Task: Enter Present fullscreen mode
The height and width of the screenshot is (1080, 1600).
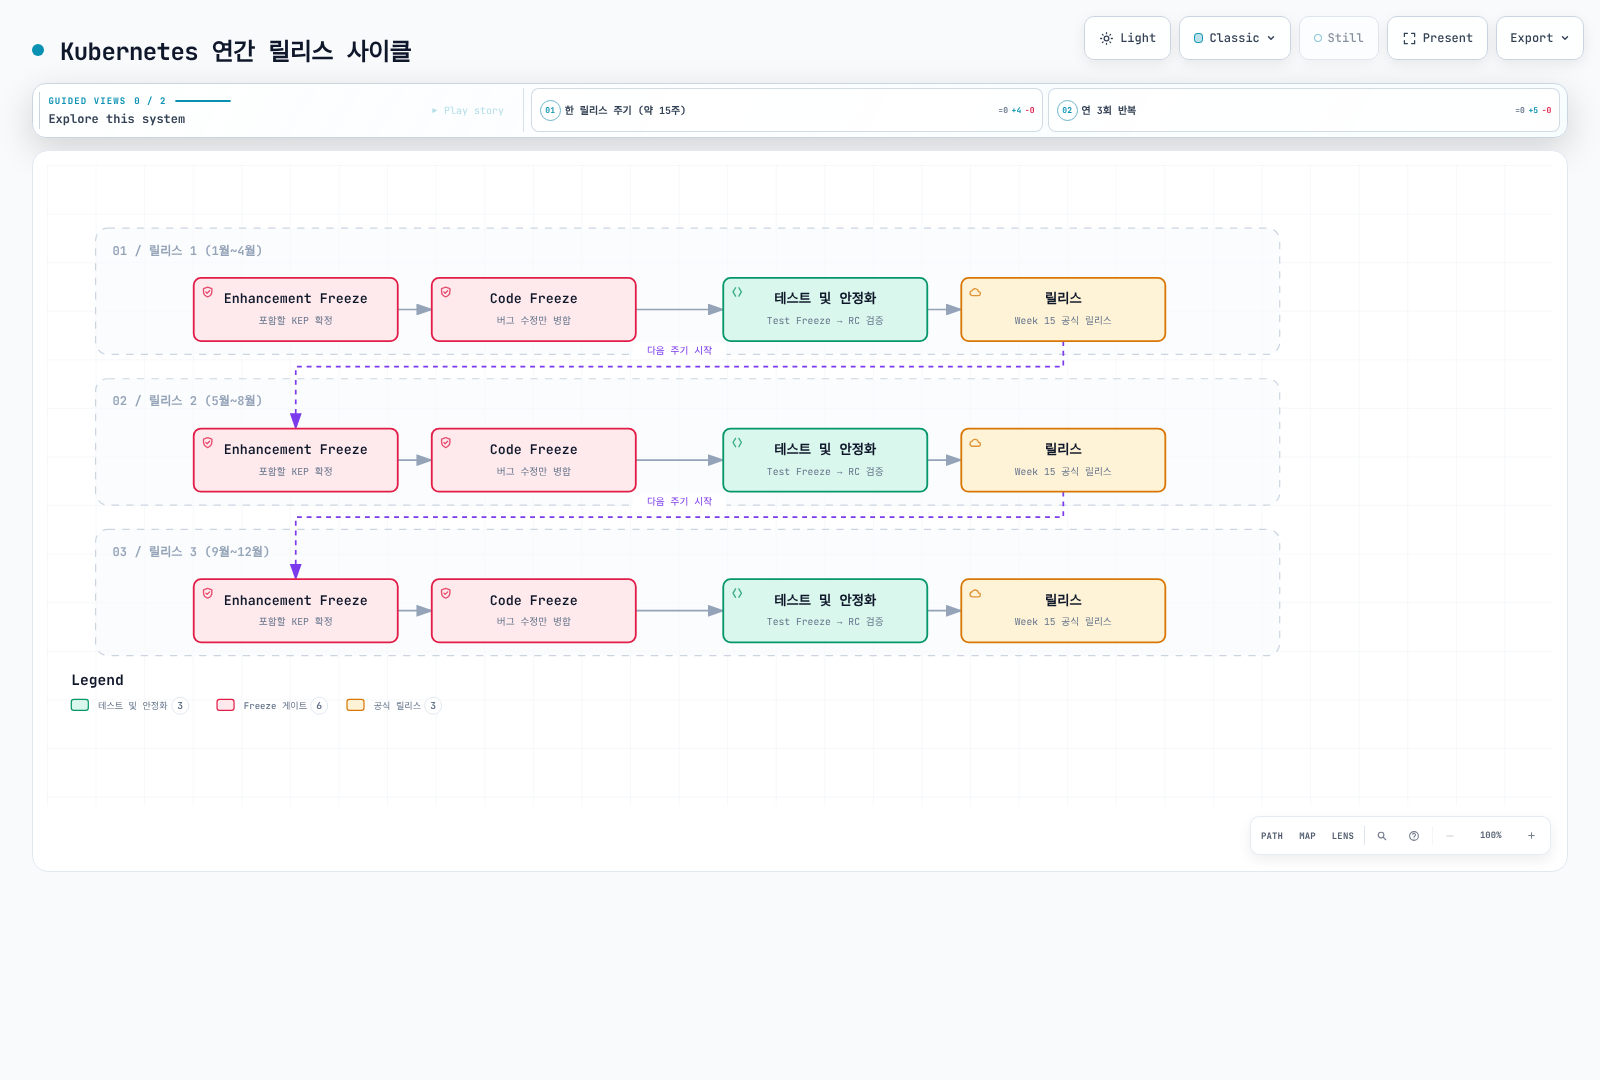Action: click(1437, 38)
